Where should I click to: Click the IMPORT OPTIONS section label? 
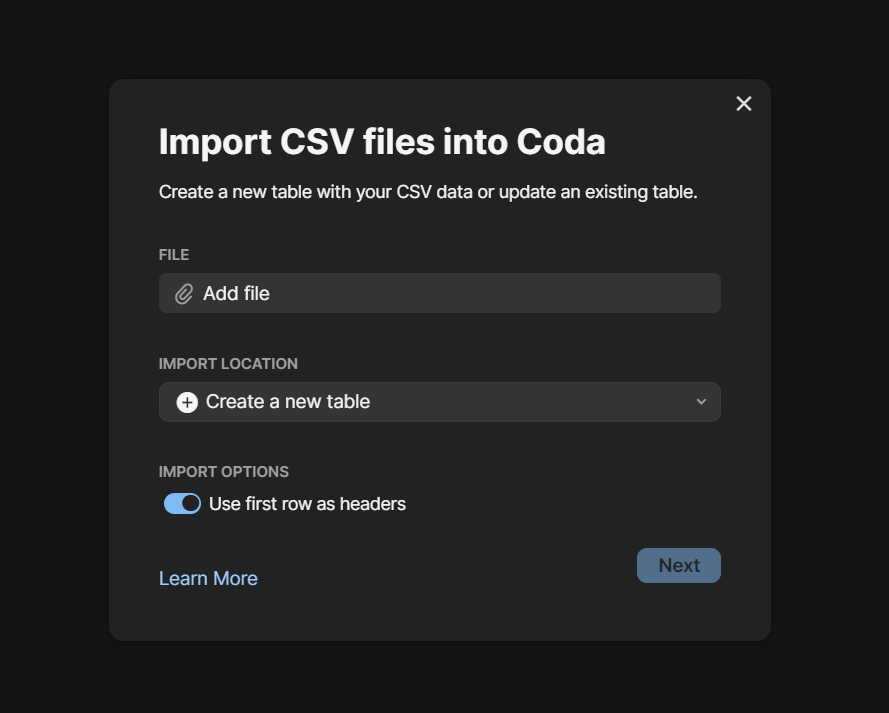point(223,472)
